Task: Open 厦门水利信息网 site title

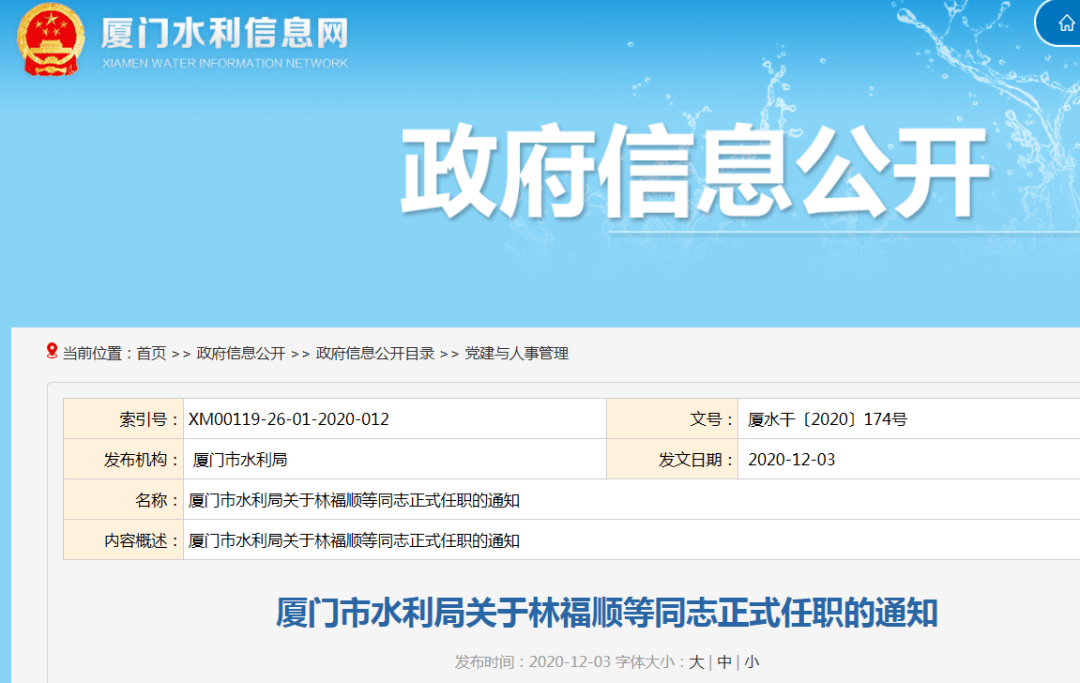Action: click(x=225, y=33)
